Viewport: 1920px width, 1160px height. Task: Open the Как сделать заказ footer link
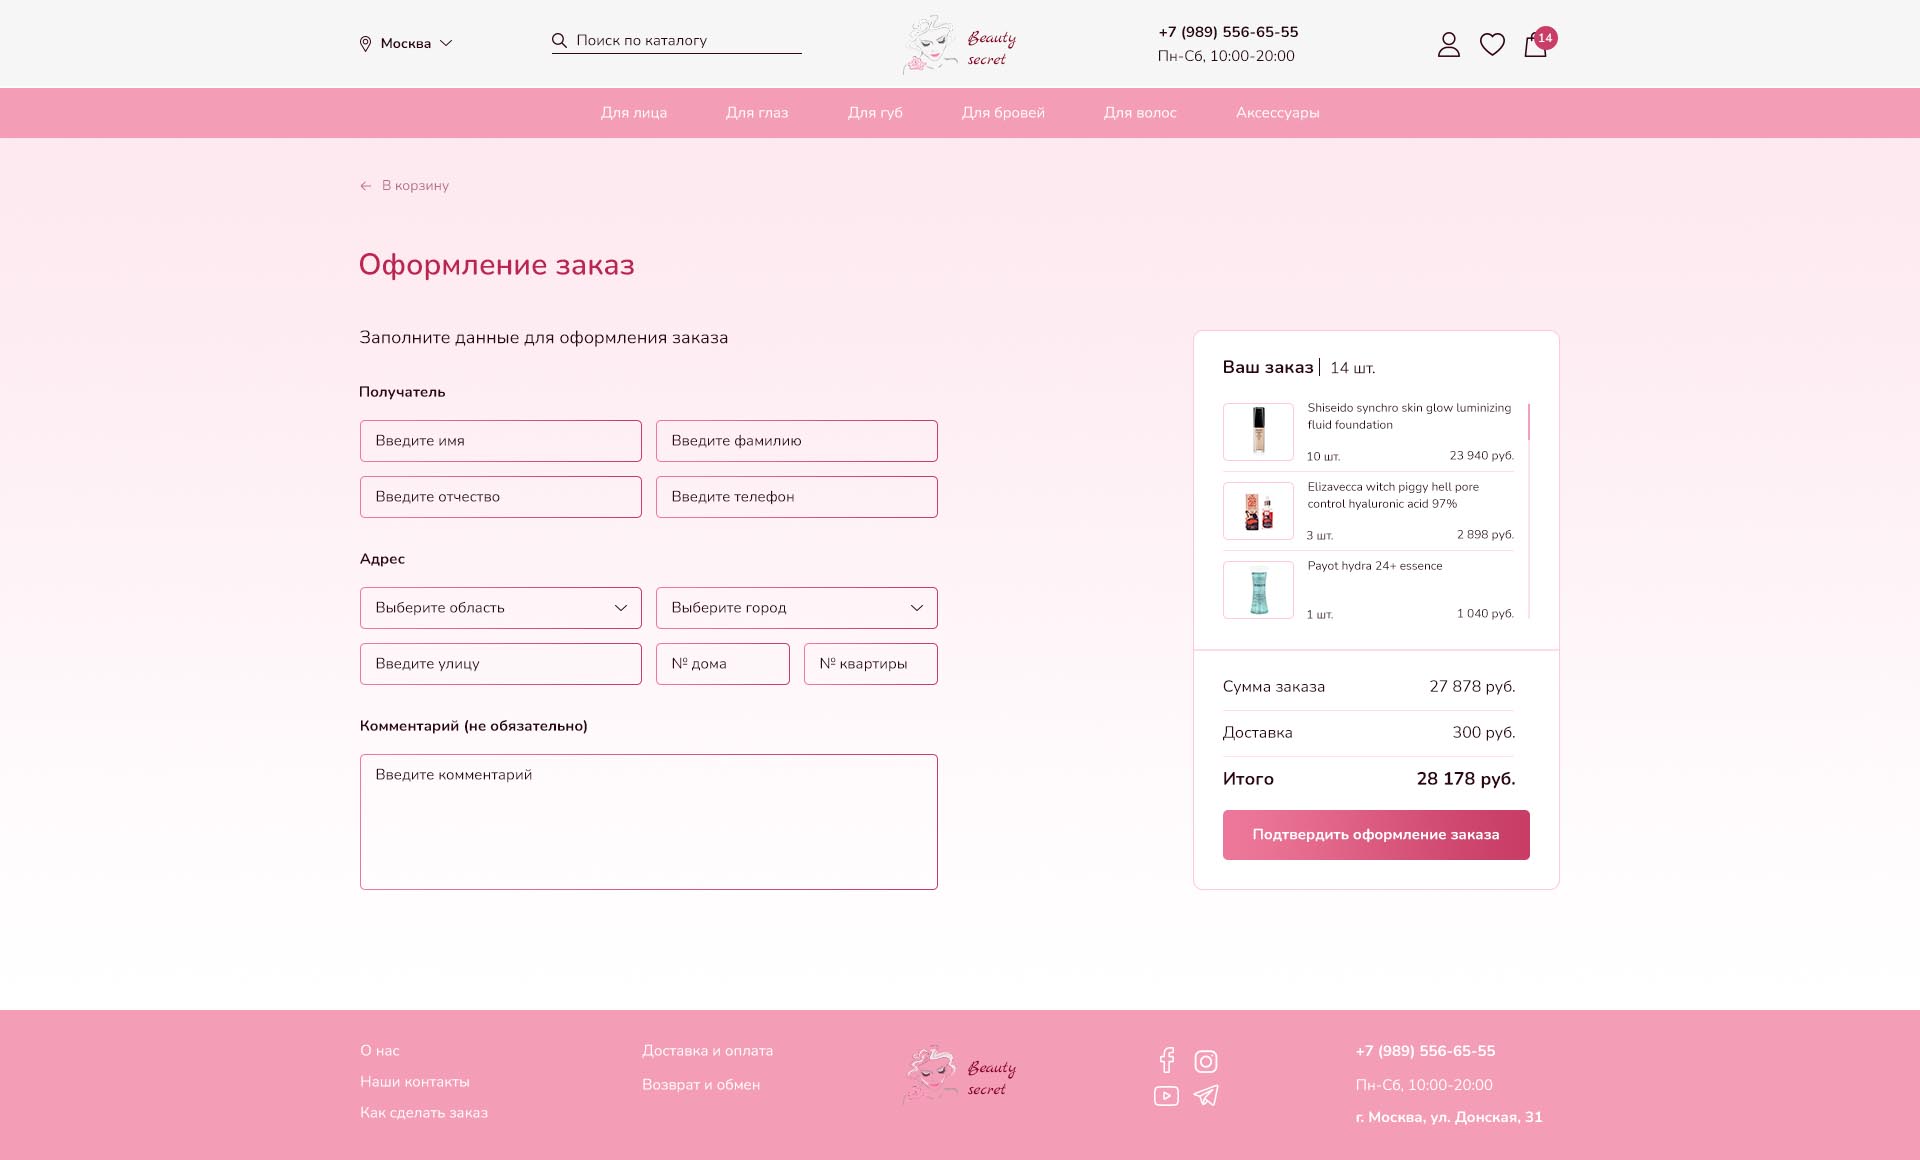(x=424, y=1113)
